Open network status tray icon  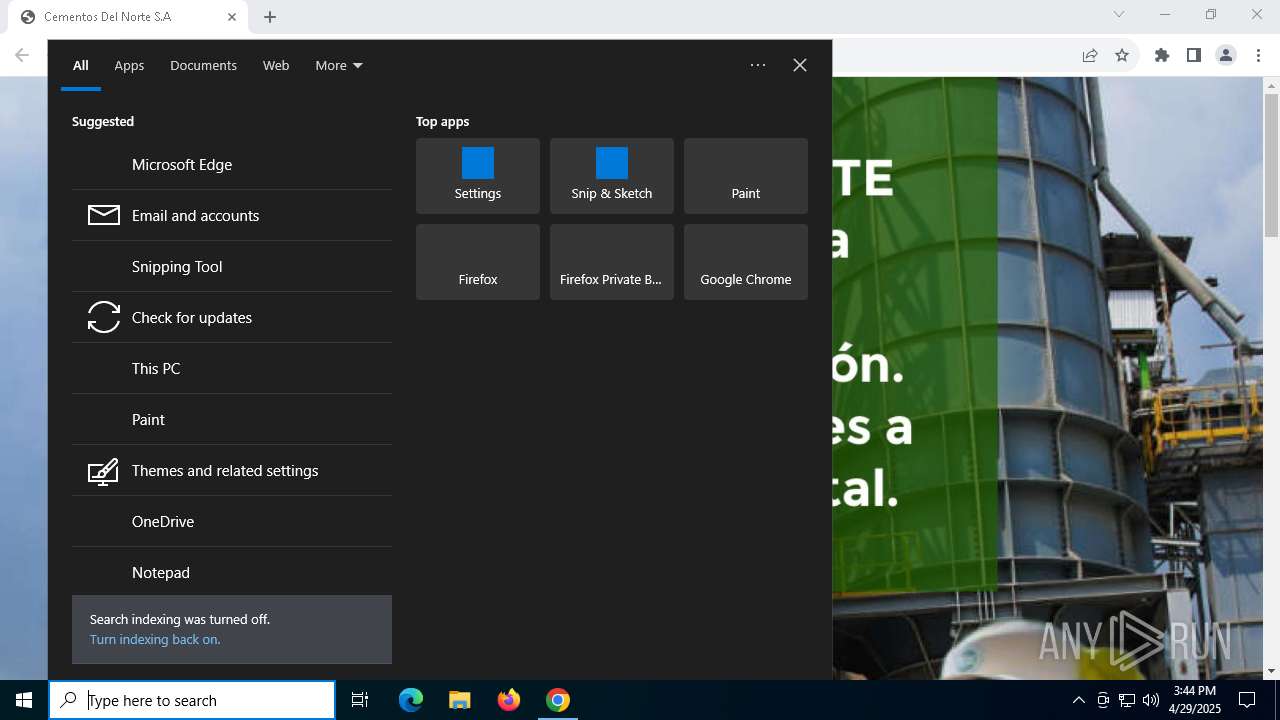[x=1127, y=700]
